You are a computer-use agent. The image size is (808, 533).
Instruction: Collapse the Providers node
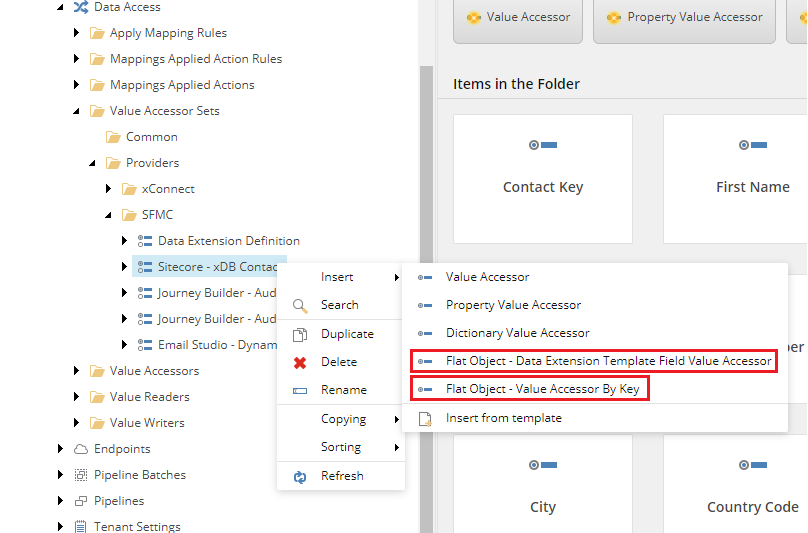[92, 163]
